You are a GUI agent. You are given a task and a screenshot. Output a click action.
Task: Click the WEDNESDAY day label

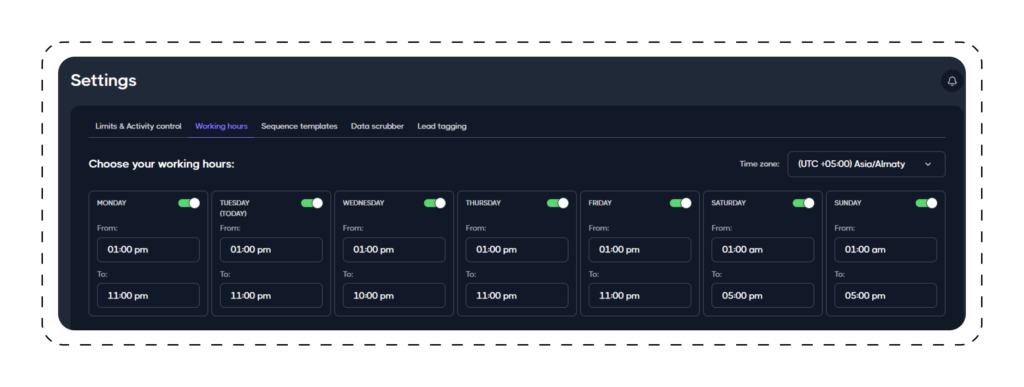click(363, 203)
